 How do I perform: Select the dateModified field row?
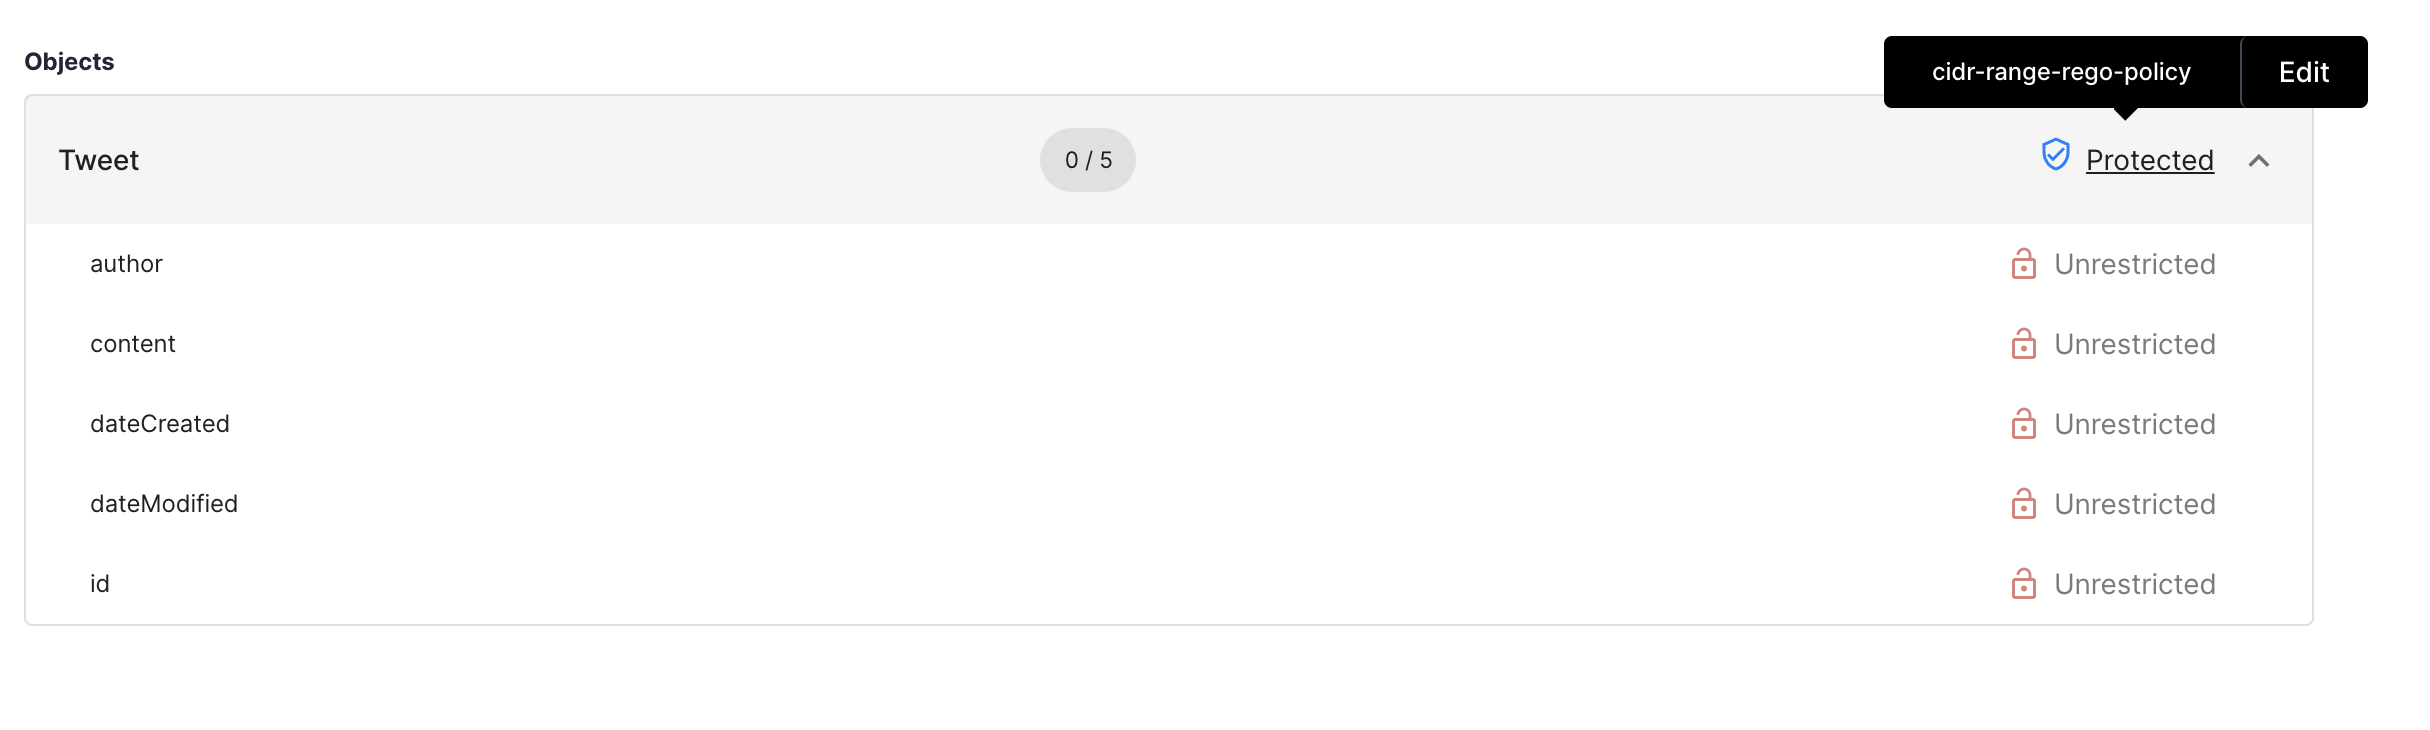(1169, 504)
